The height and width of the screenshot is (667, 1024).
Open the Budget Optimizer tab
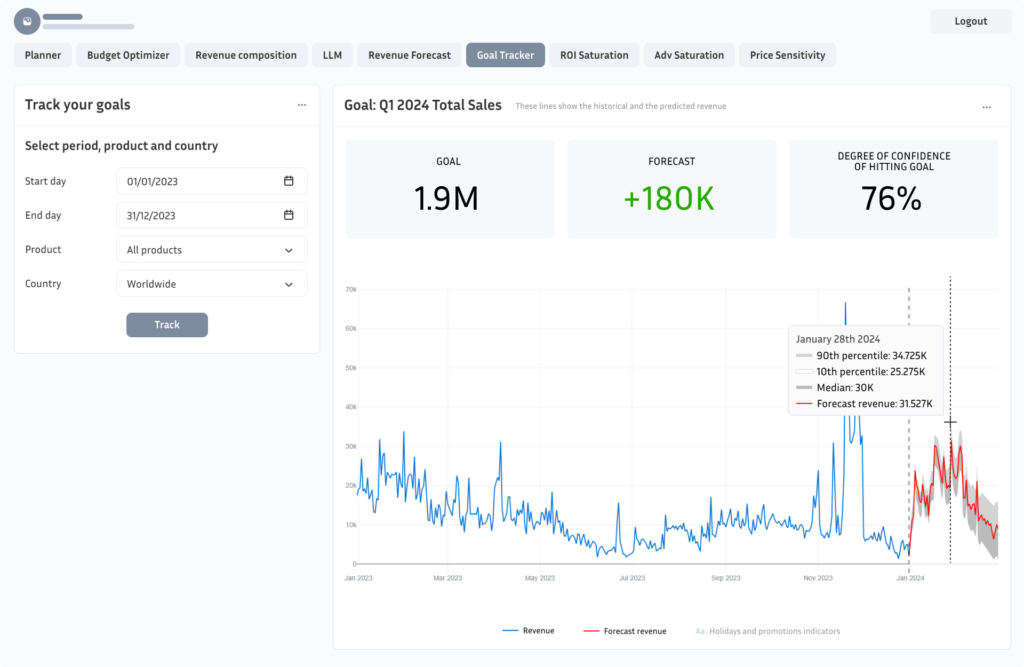coord(128,55)
